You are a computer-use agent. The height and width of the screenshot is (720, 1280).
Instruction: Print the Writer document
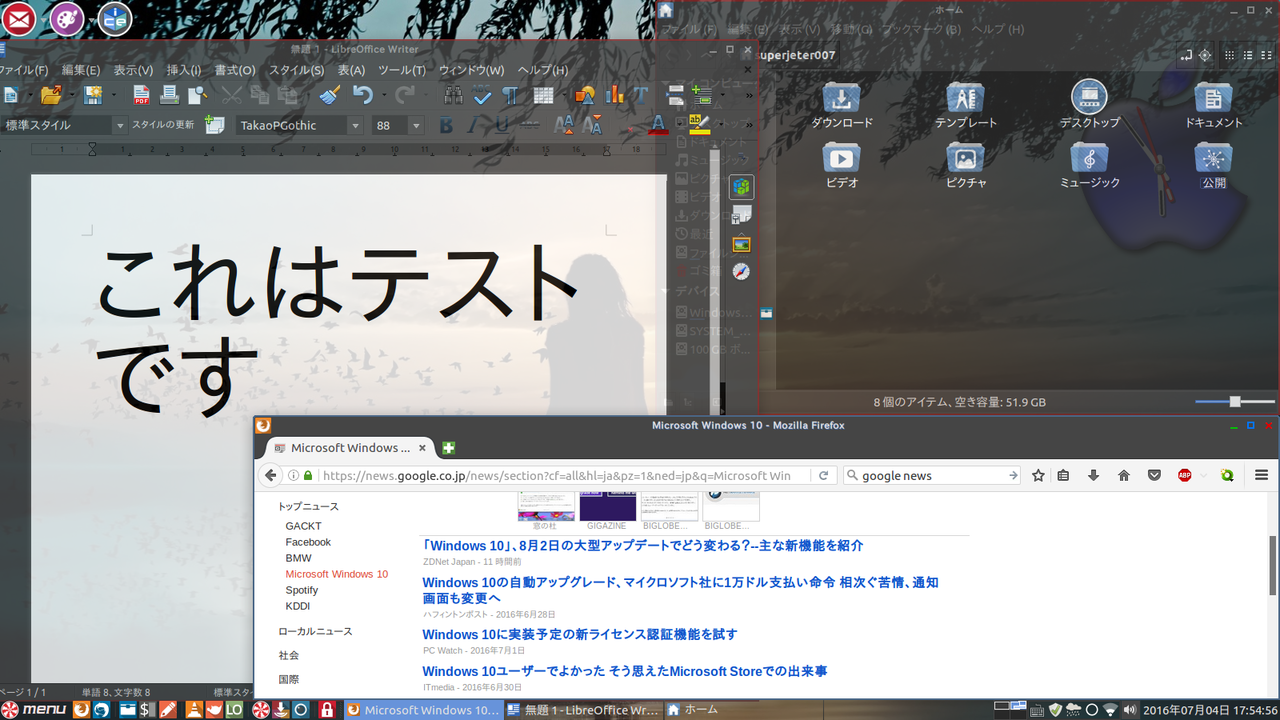point(169,96)
